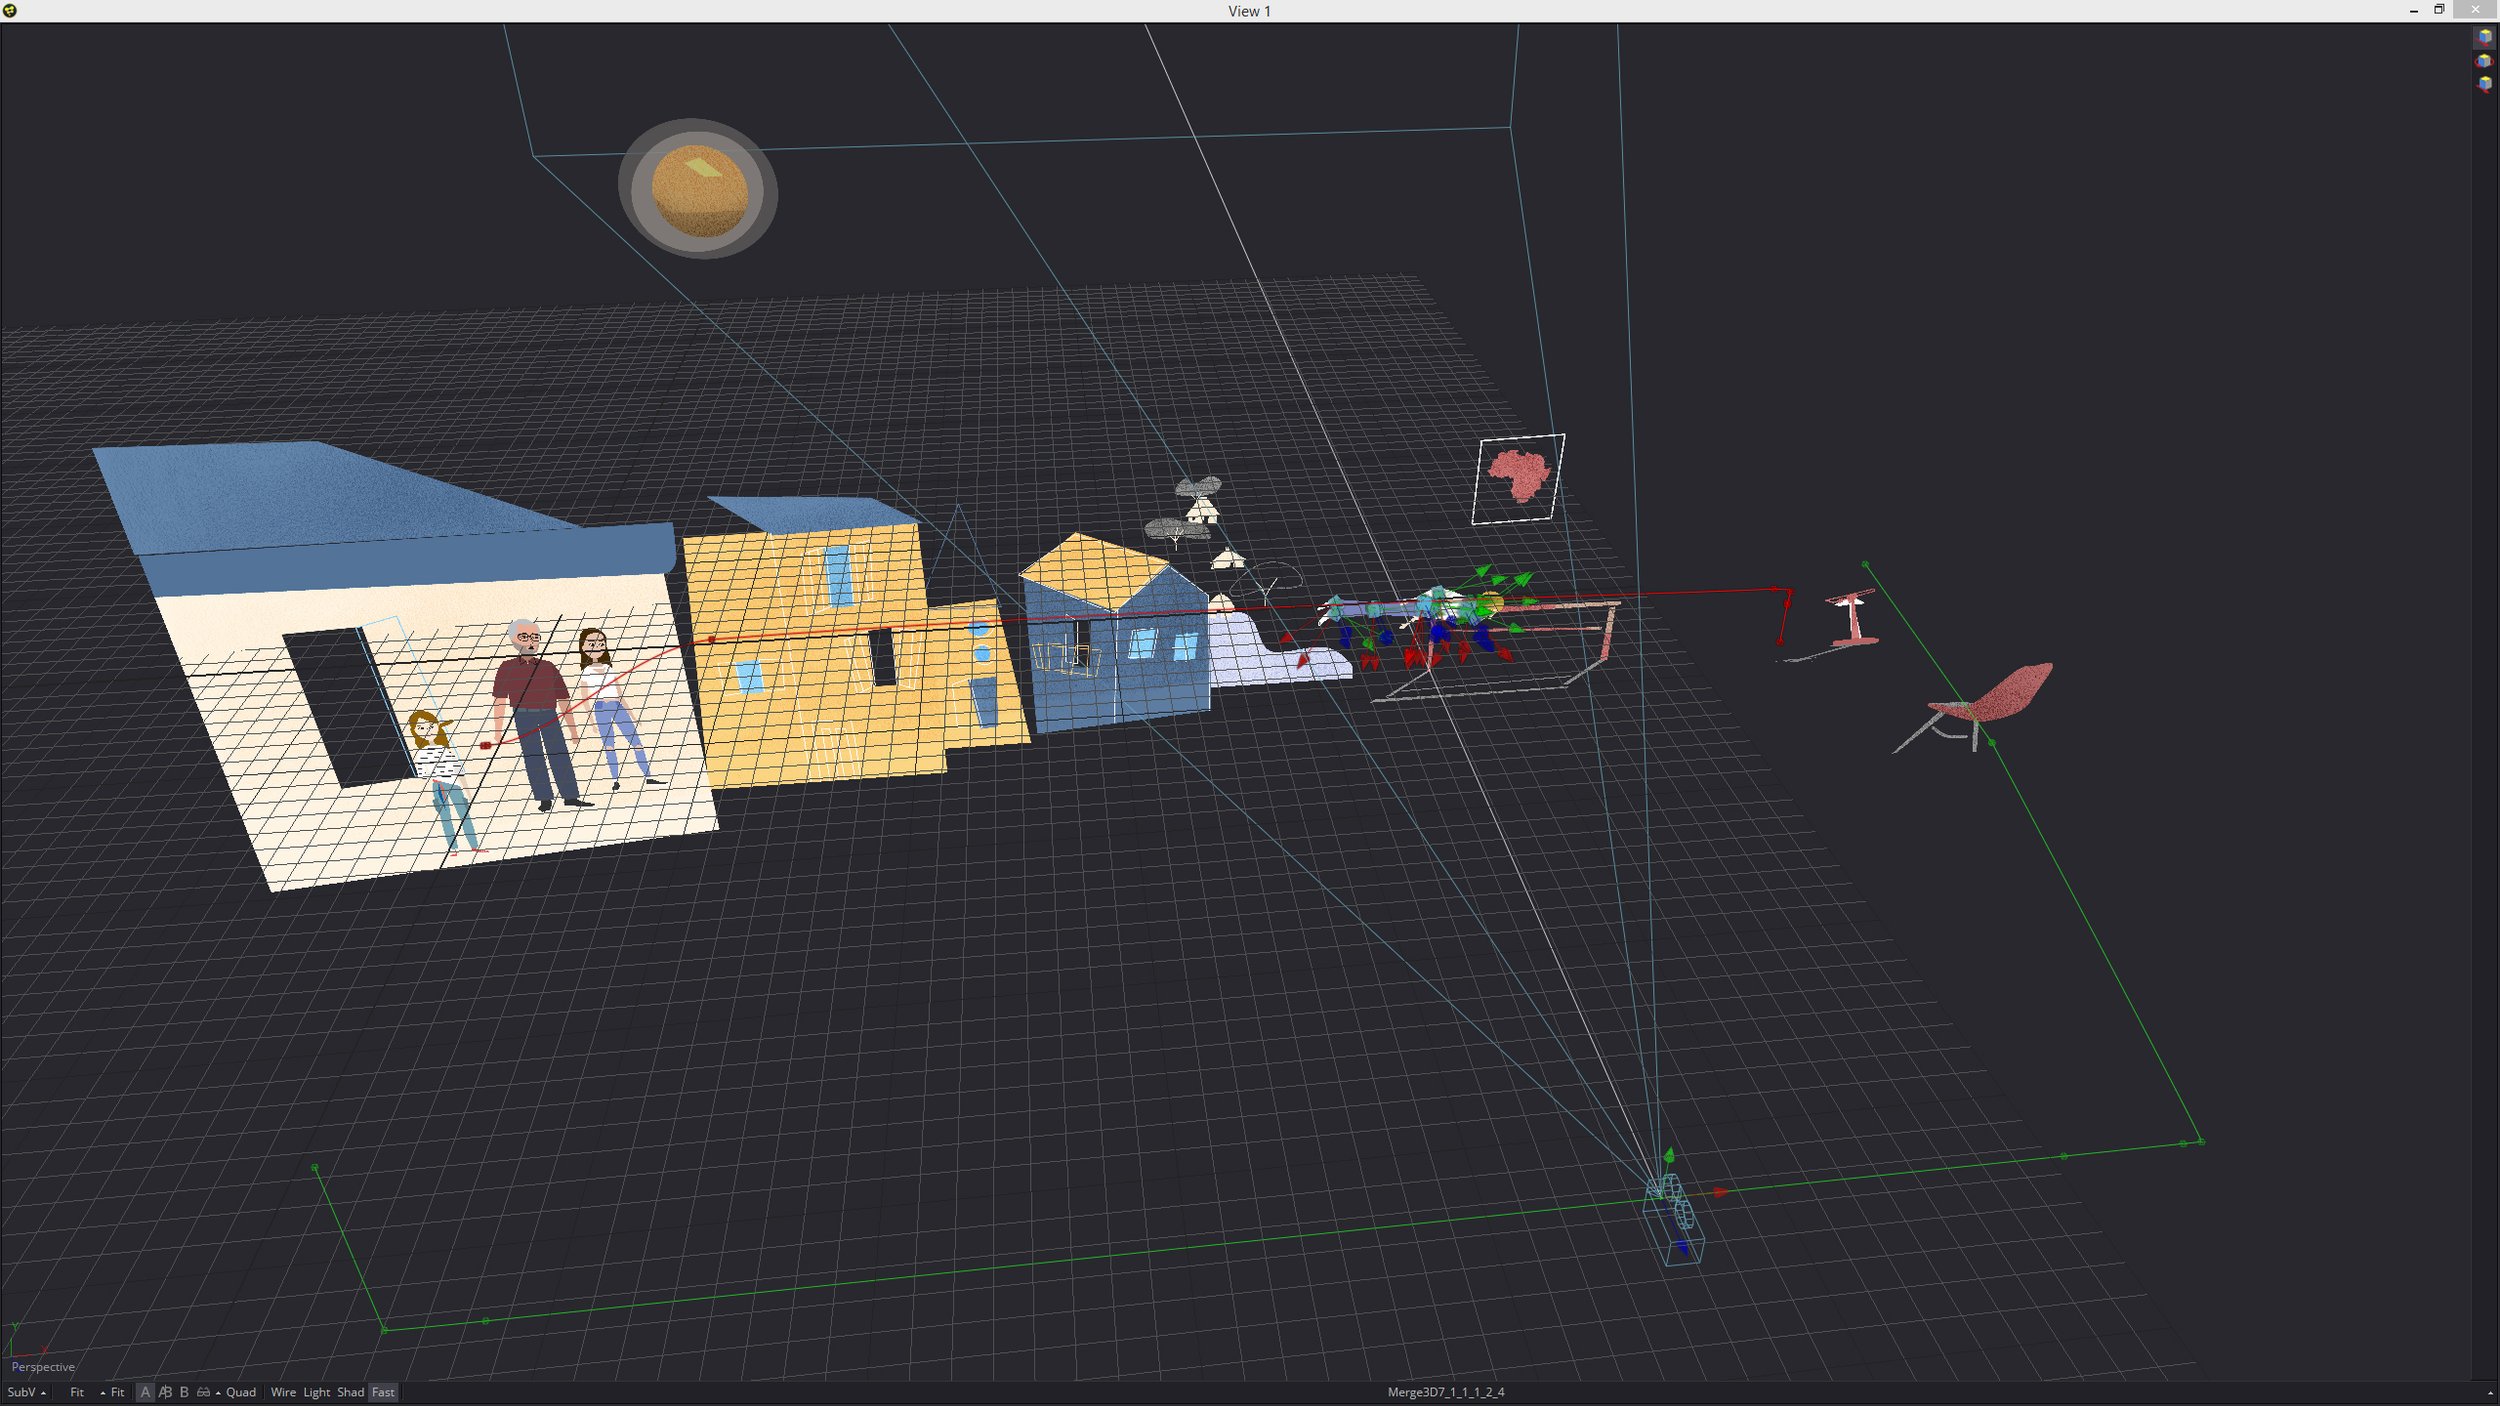Restore down the View 1 window

pyautogui.click(x=2439, y=10)
